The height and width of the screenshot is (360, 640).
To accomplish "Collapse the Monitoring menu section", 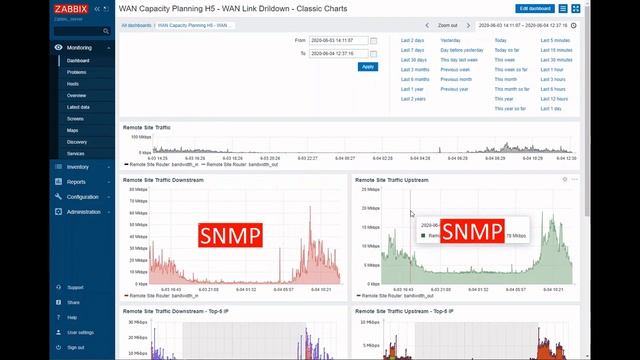I will (109, 48).
